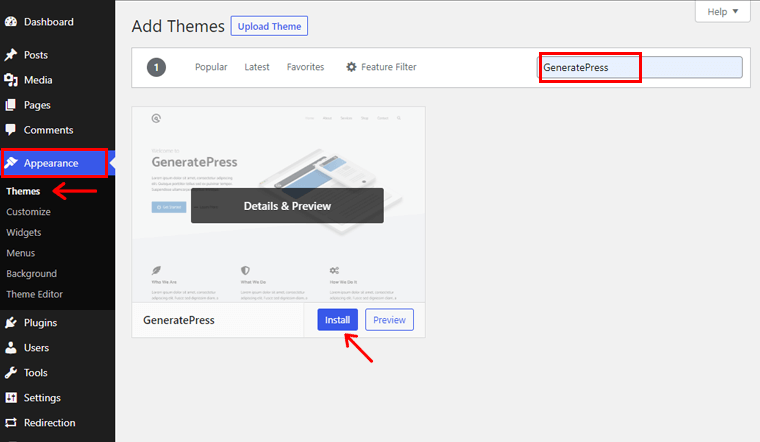Click the Posts pushpin icon
The height and width of the screenshot is (442, 760).
click(11, 55)
